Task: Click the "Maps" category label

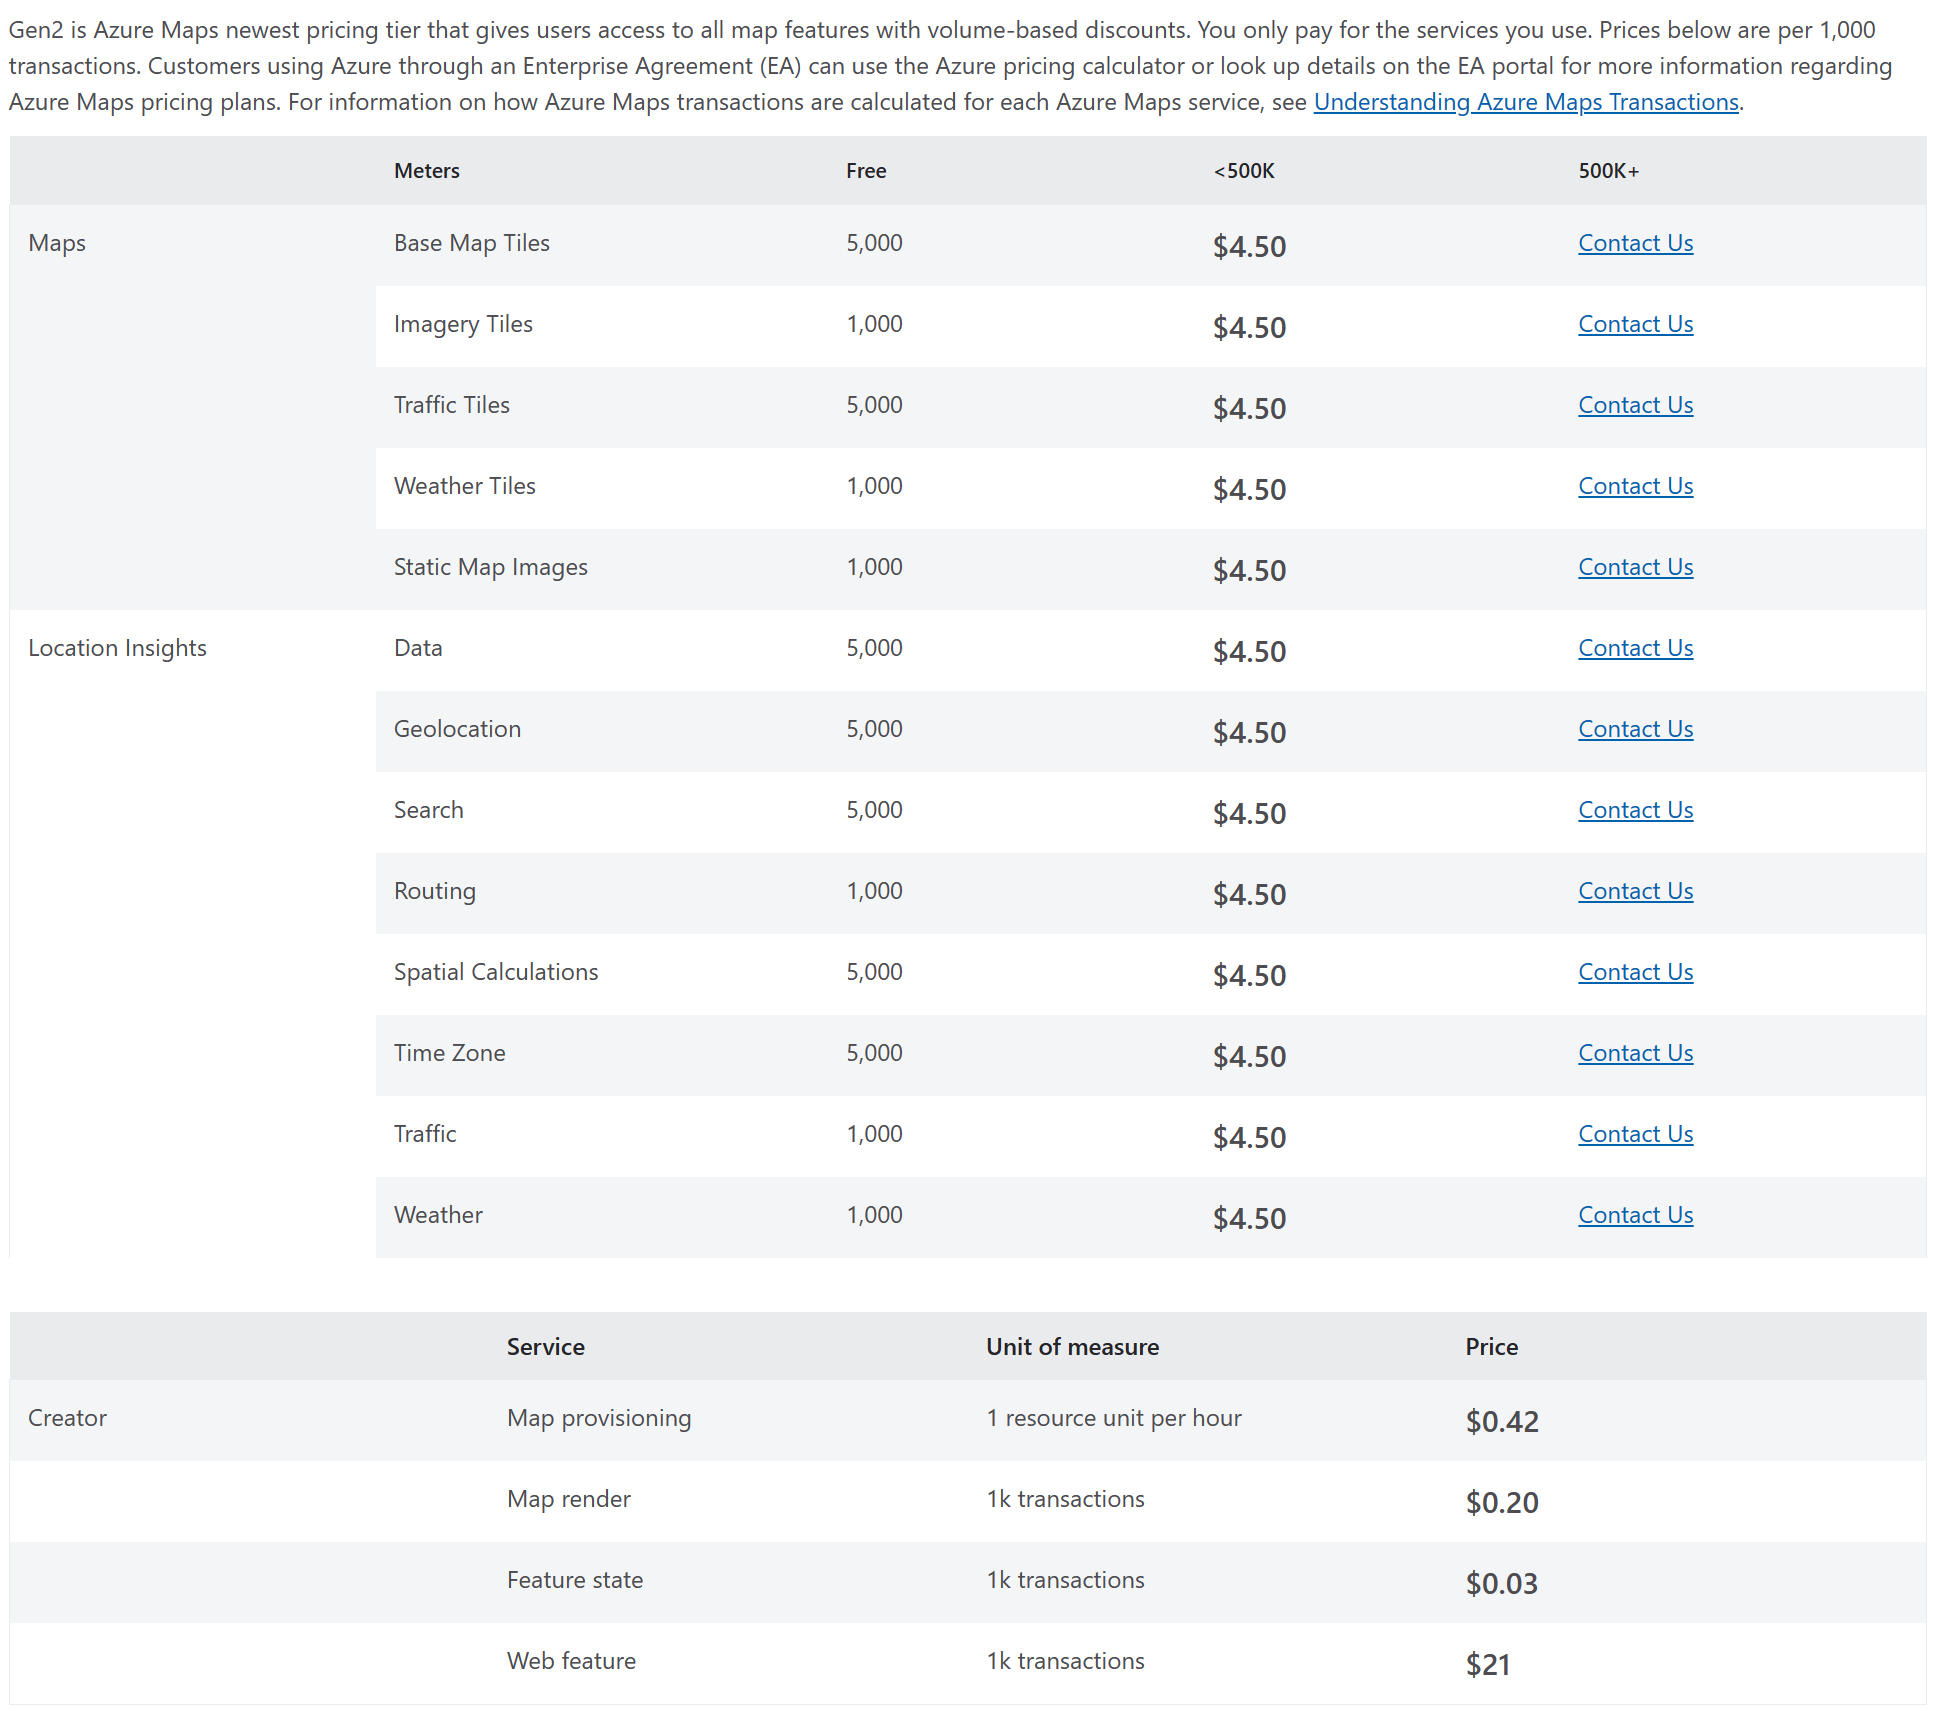Action: [57, 243]
